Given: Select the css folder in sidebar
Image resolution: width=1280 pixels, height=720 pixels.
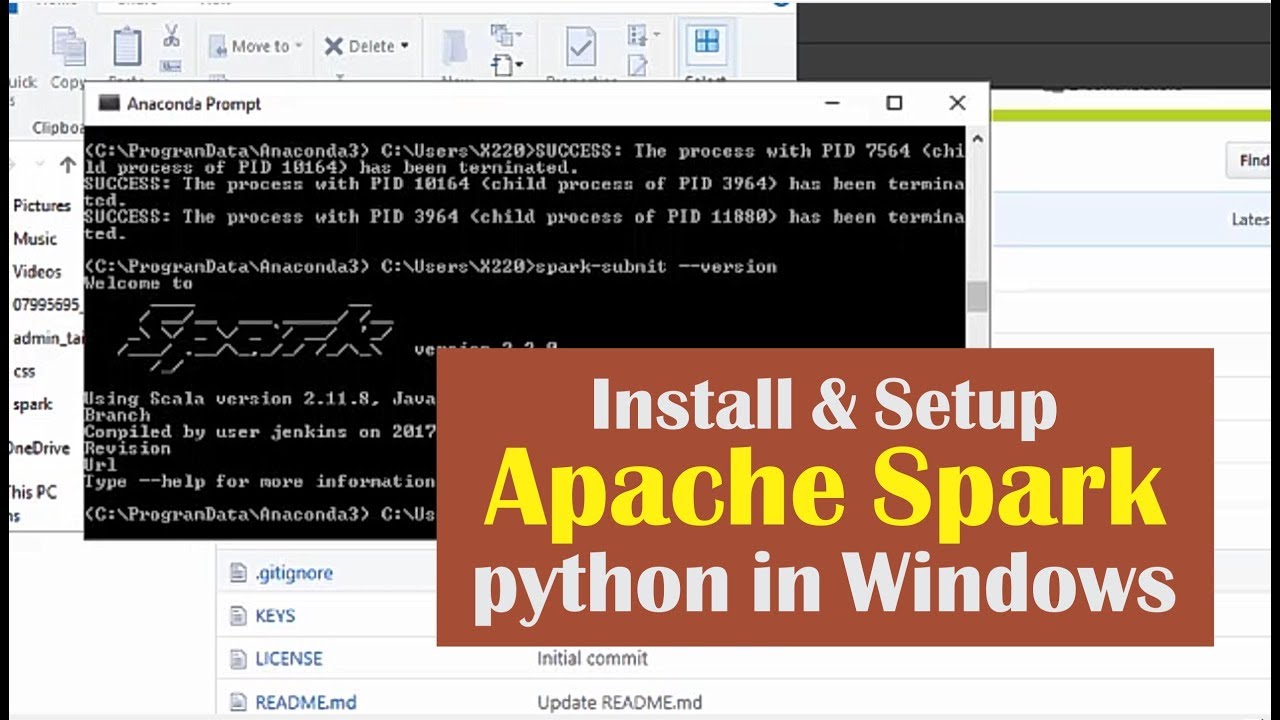Looking at the screenshot, I should [x=24, y=371].
